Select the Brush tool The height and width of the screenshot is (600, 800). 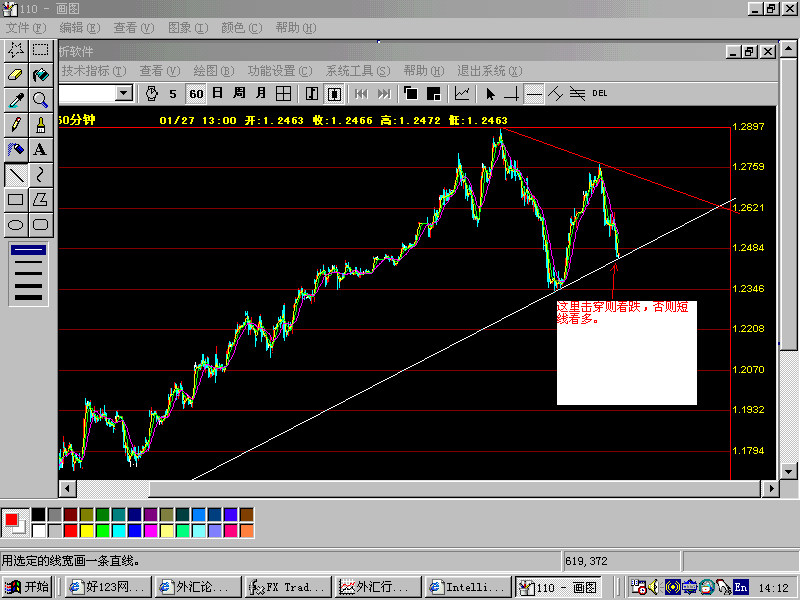41,124
